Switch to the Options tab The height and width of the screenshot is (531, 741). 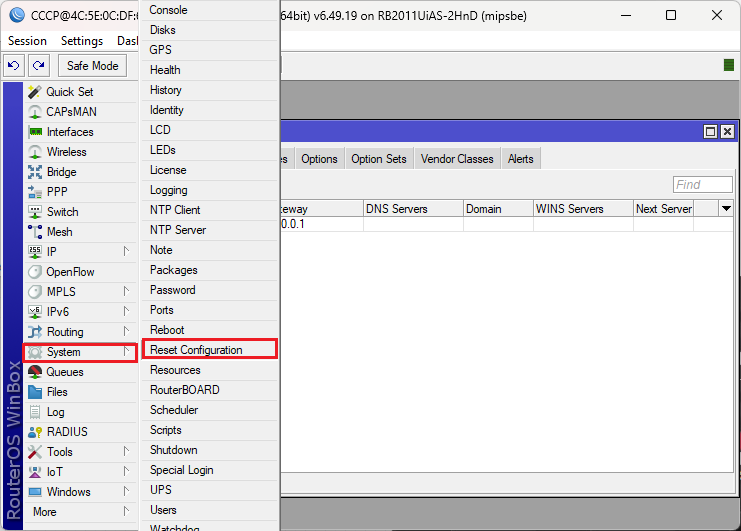tap(319, 159)
